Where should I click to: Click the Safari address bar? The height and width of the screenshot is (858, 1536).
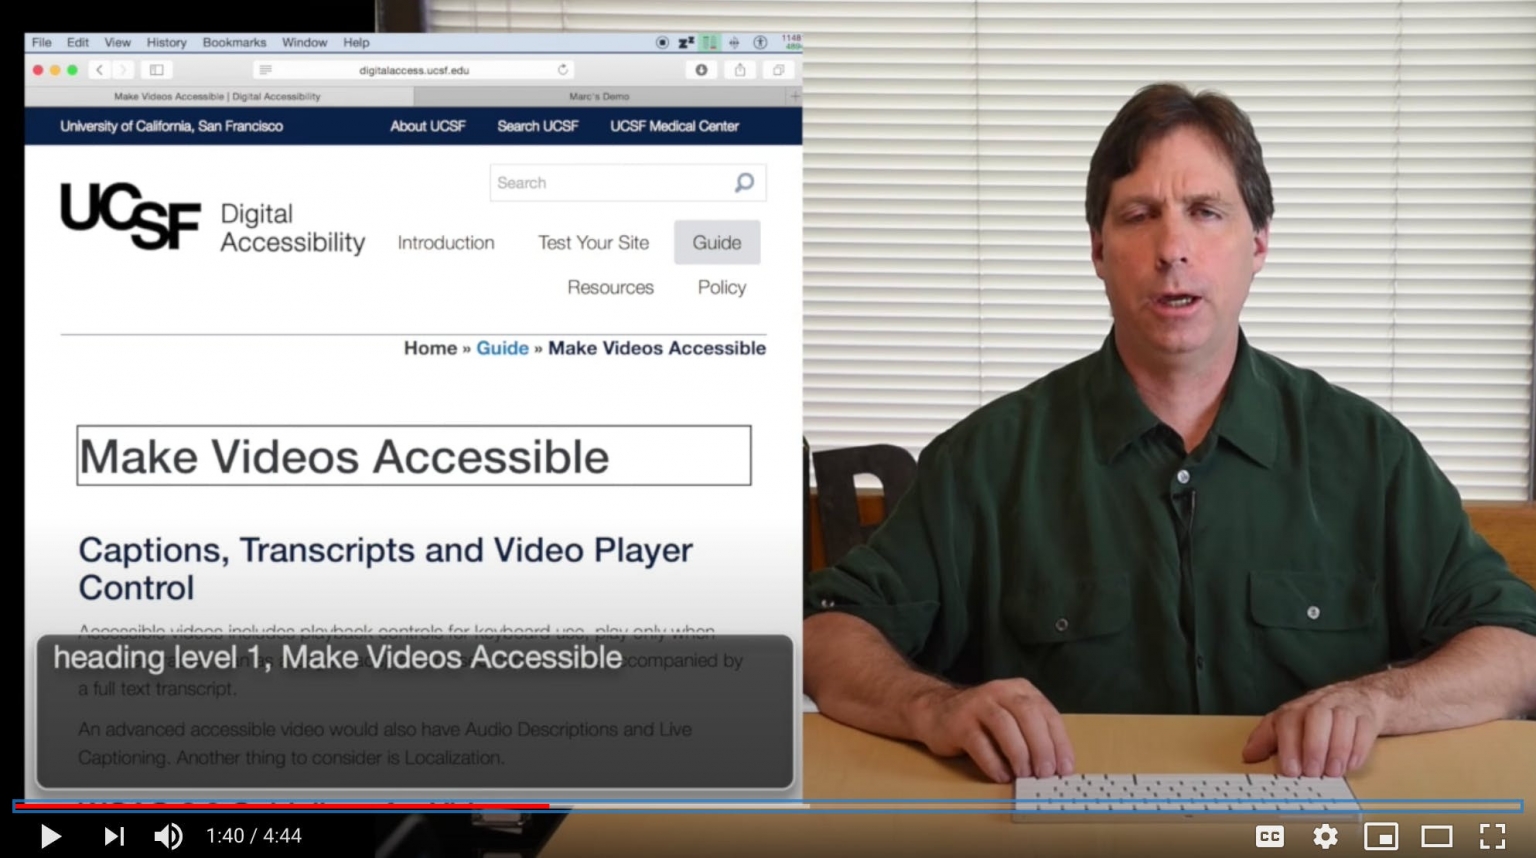pyautogui.click(x=413, y=70)
